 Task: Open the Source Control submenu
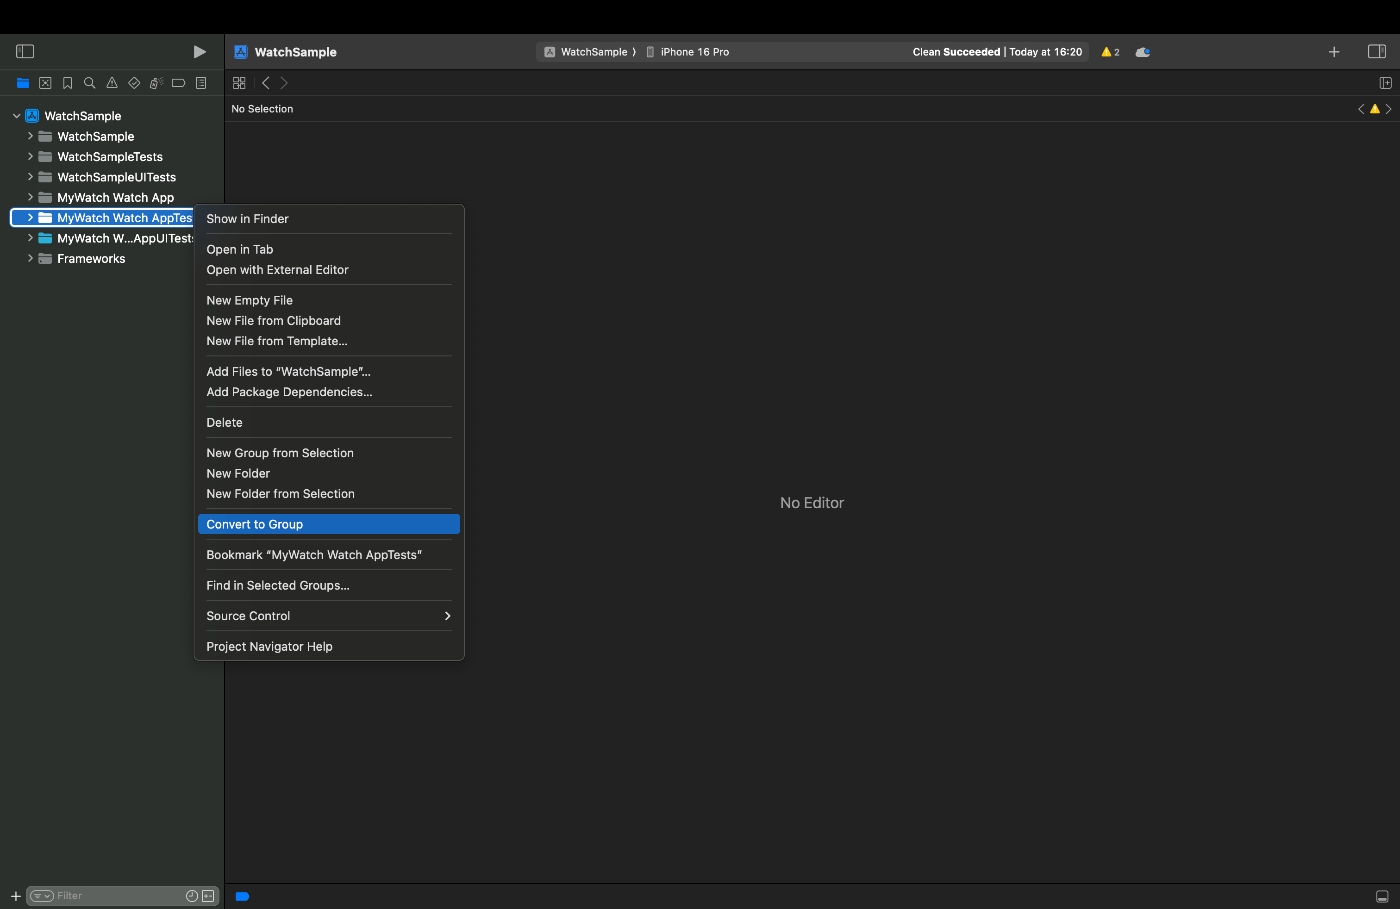click(329, 616)
